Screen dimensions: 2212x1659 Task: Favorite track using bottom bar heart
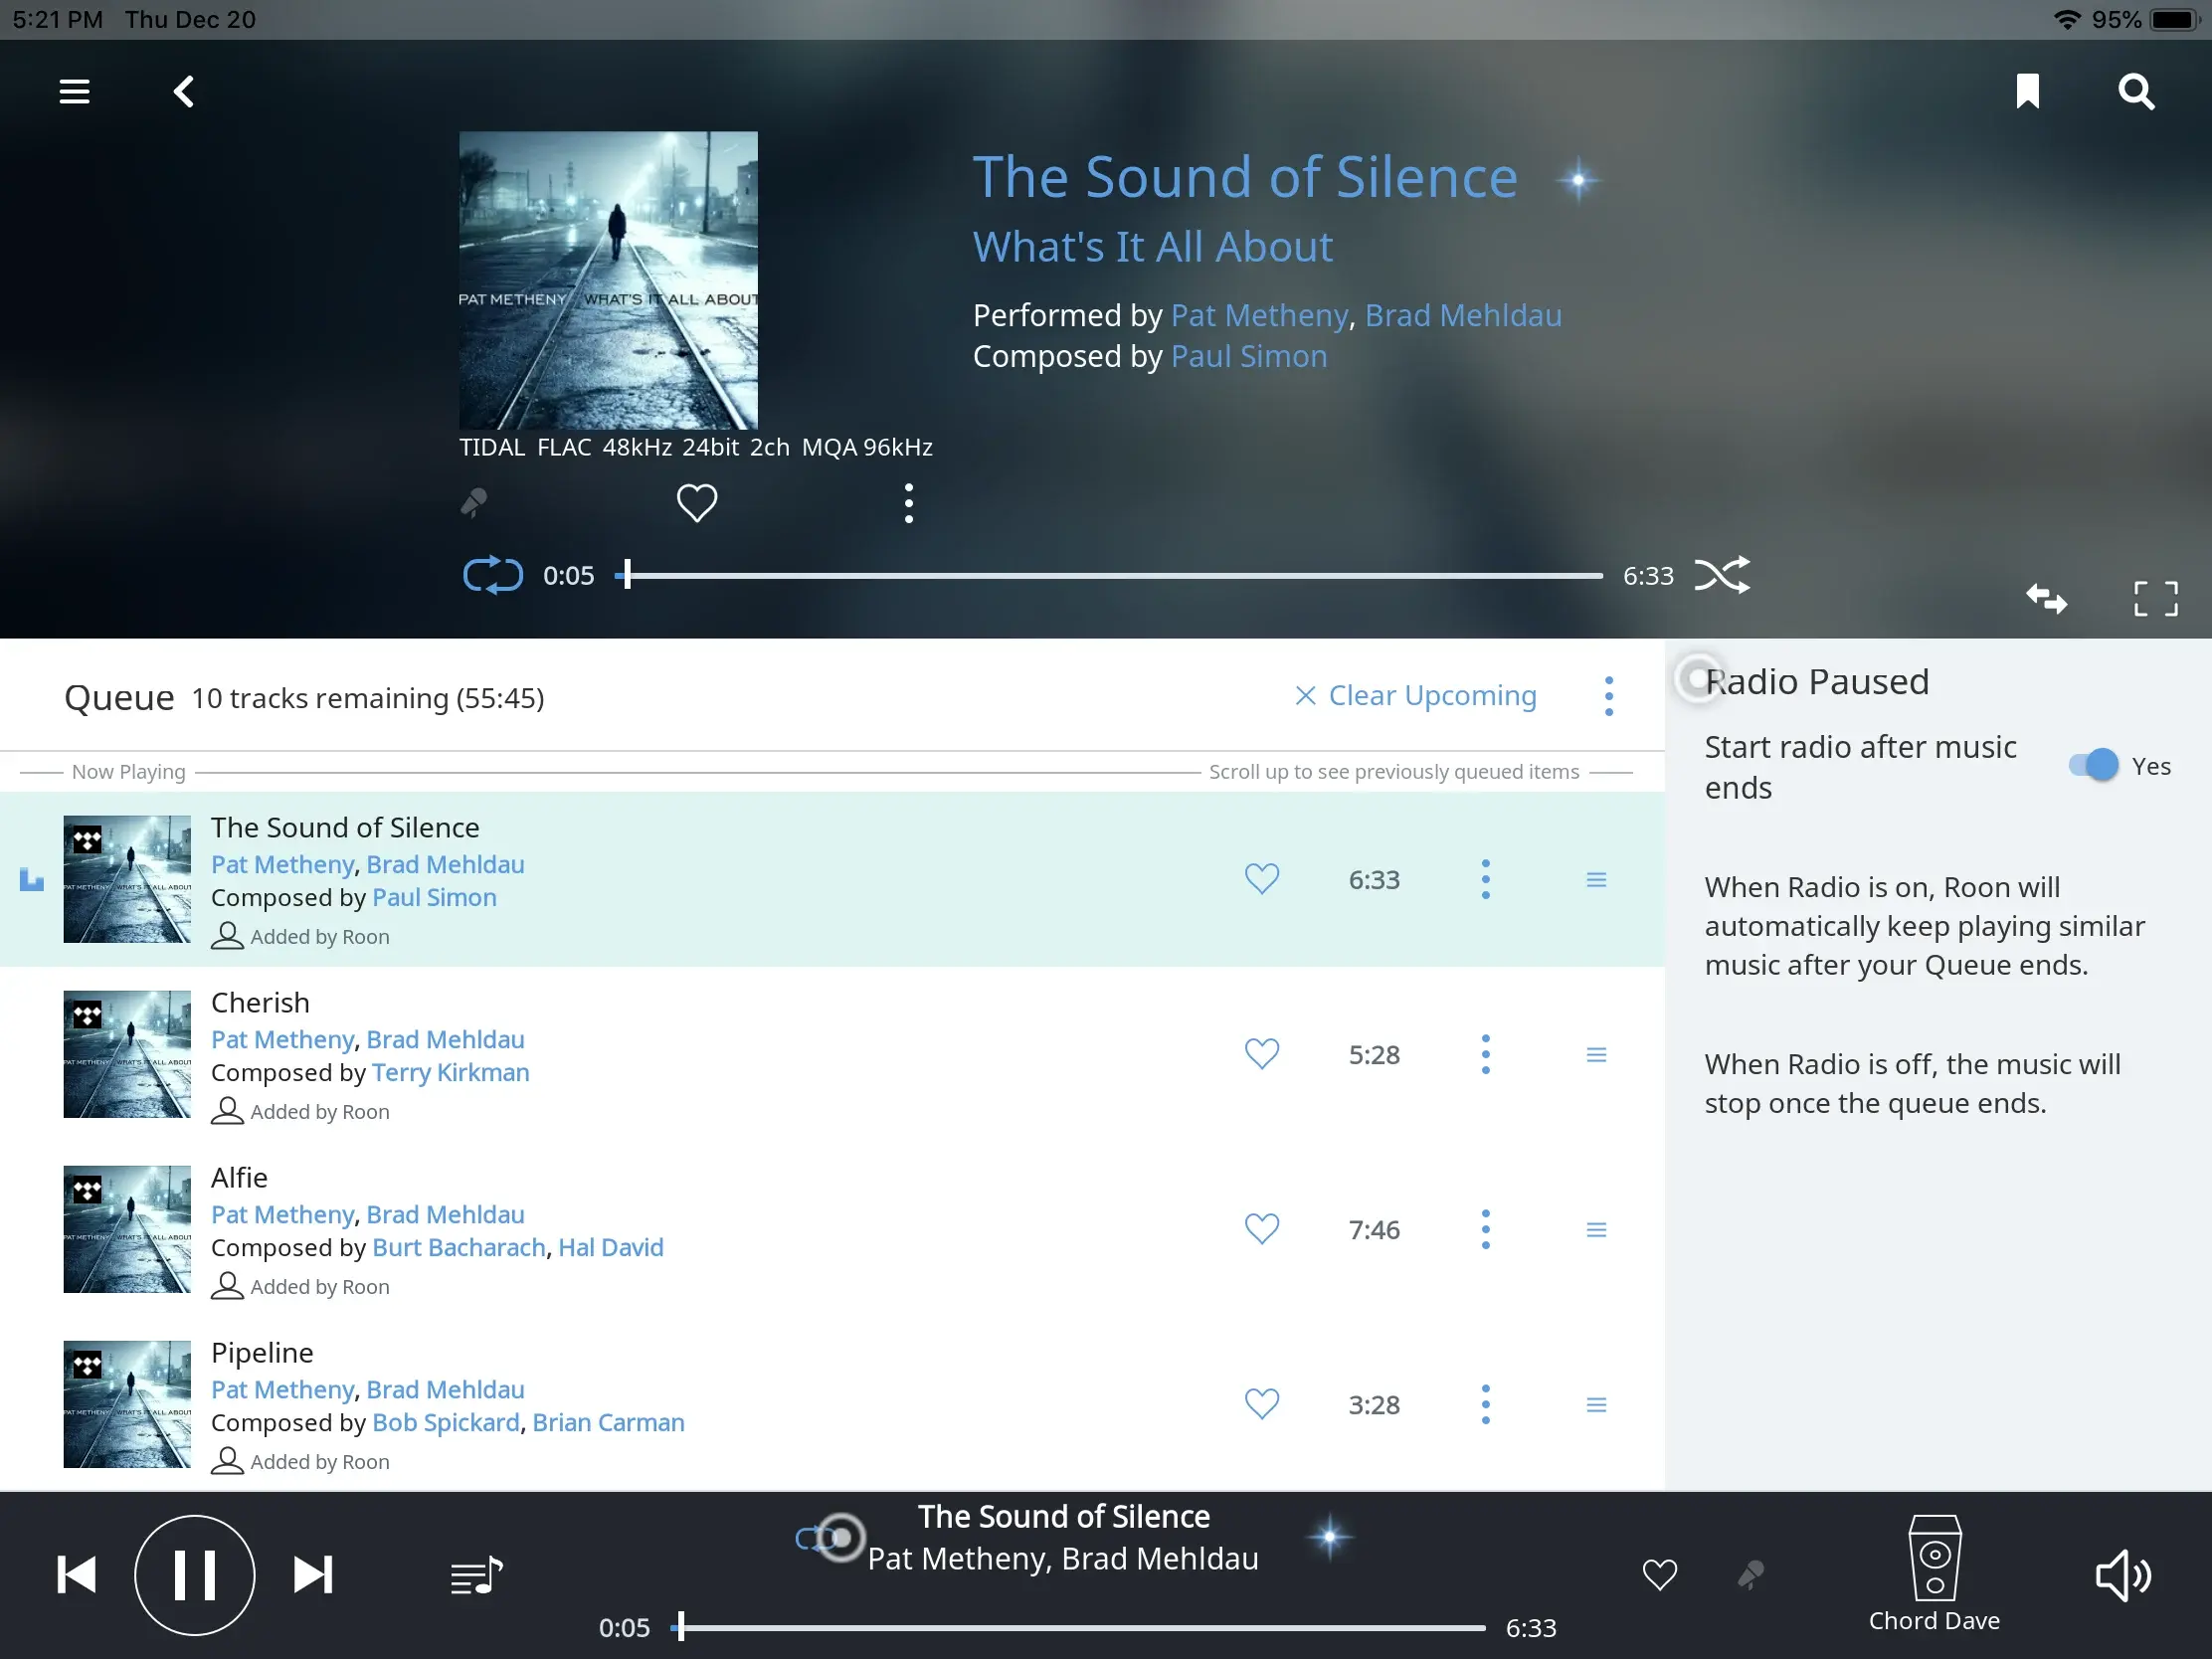coord(1659,1575)
